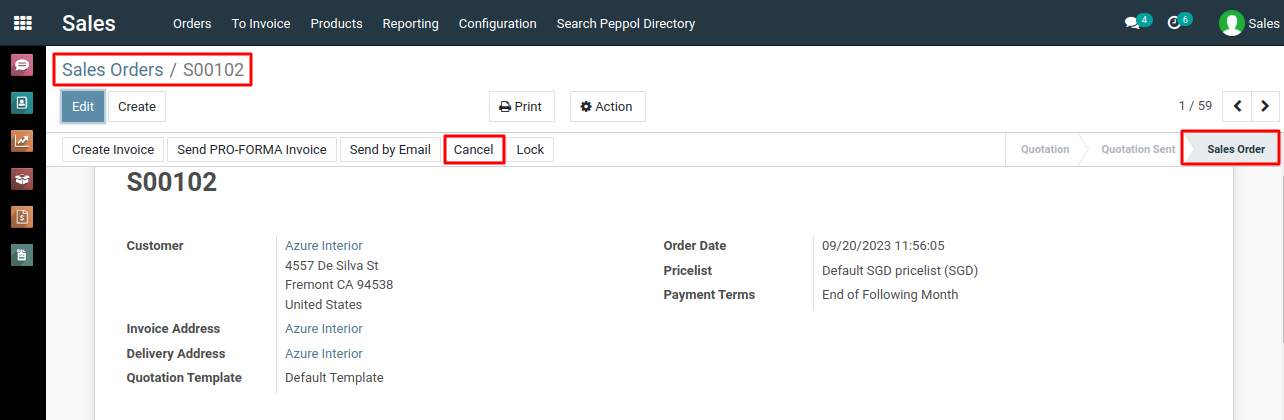The image size is (1284, 420).
Task: Return to Sales Orders breadcrumb
Action: [x=112, y=70]
